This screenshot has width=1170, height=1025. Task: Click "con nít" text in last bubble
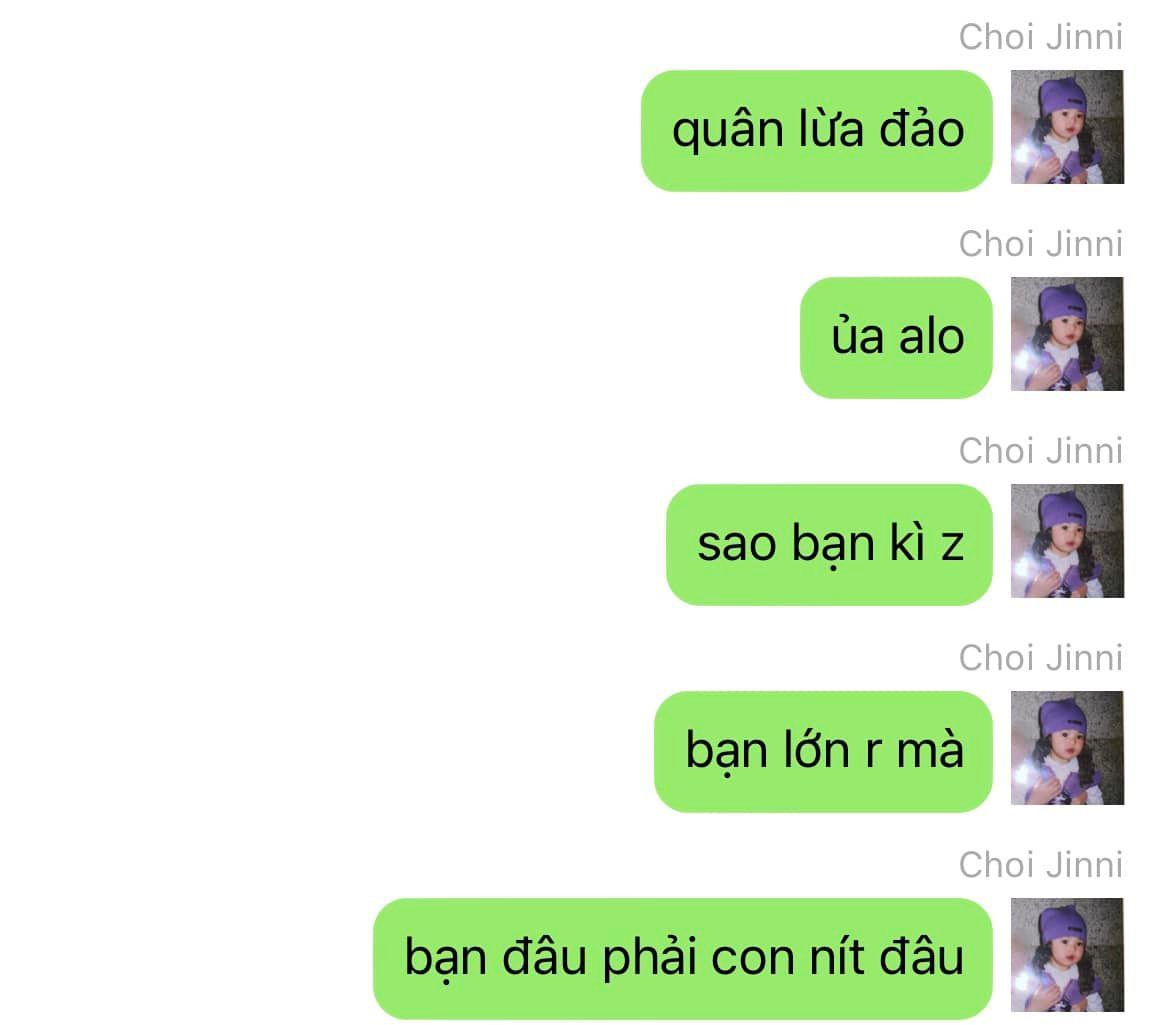787,957
